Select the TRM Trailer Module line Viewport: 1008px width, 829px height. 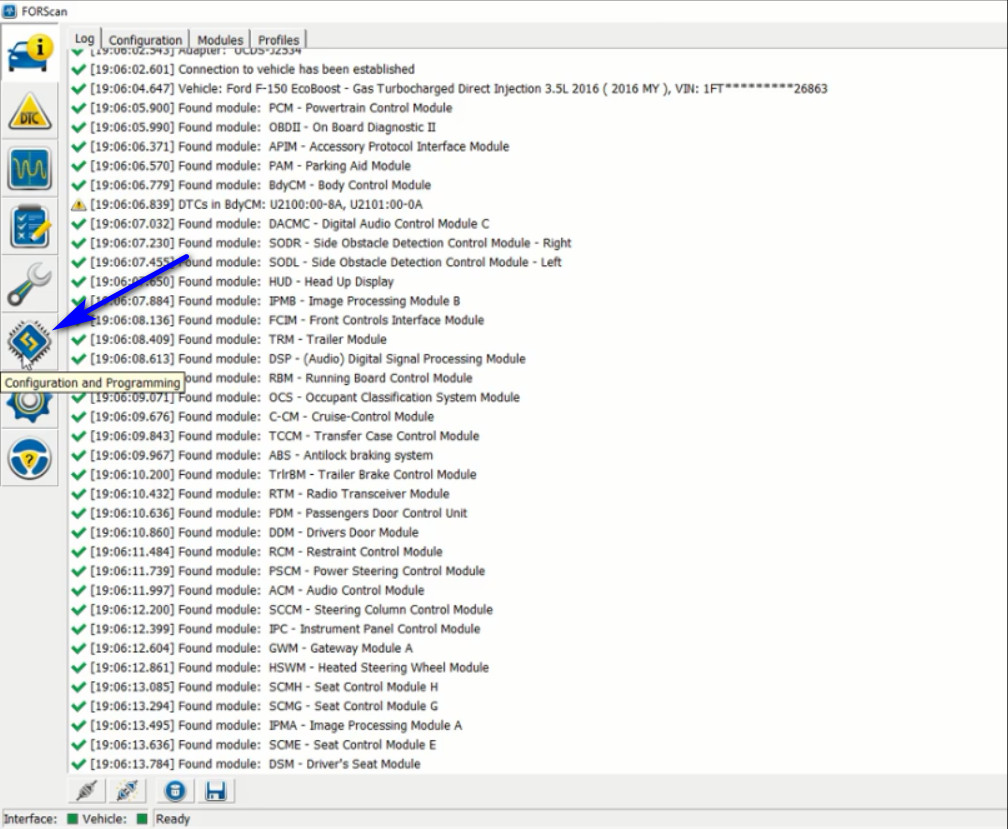point(229,339)
